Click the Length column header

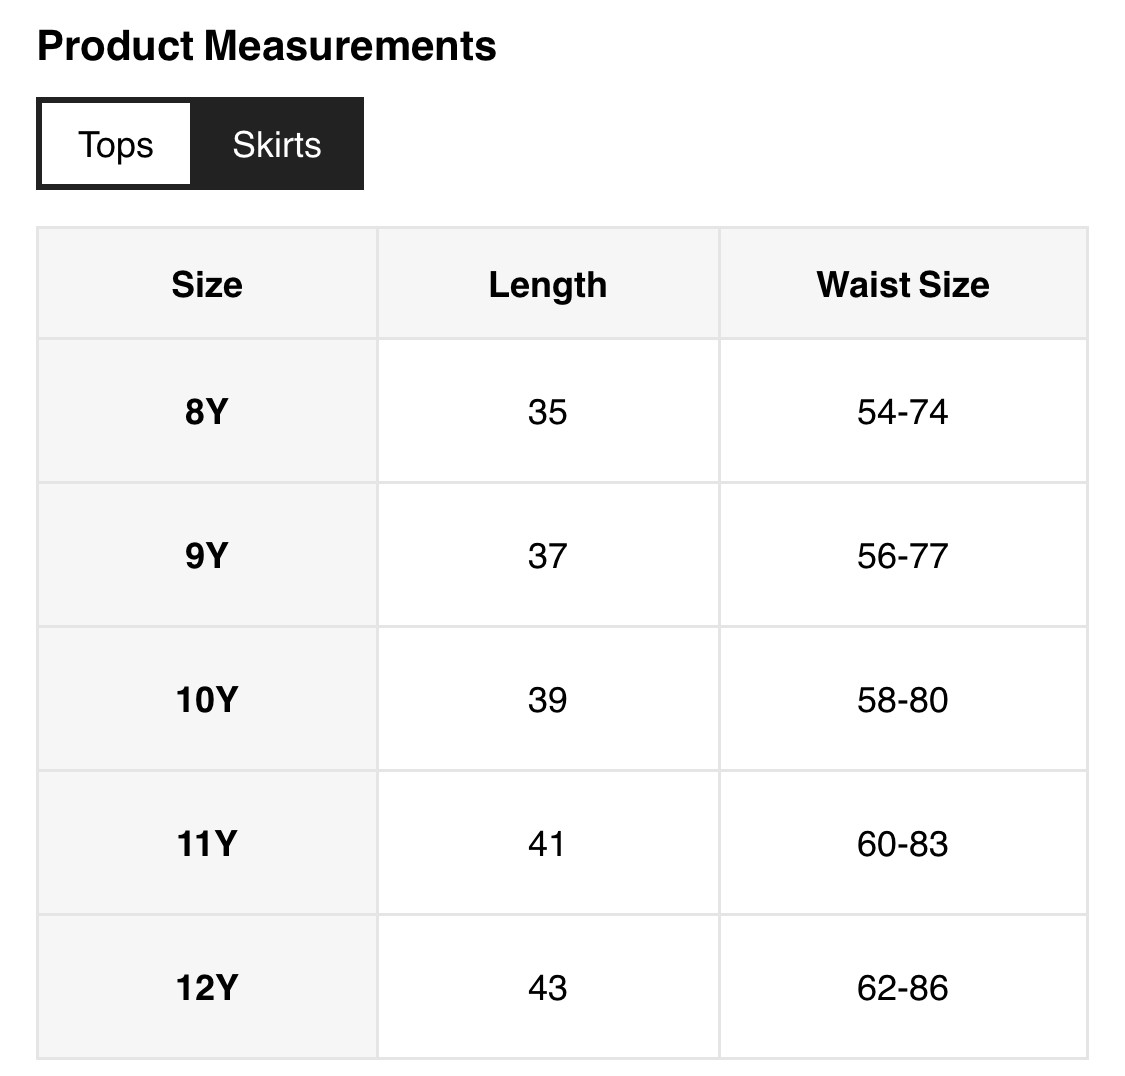coord(547,285)
